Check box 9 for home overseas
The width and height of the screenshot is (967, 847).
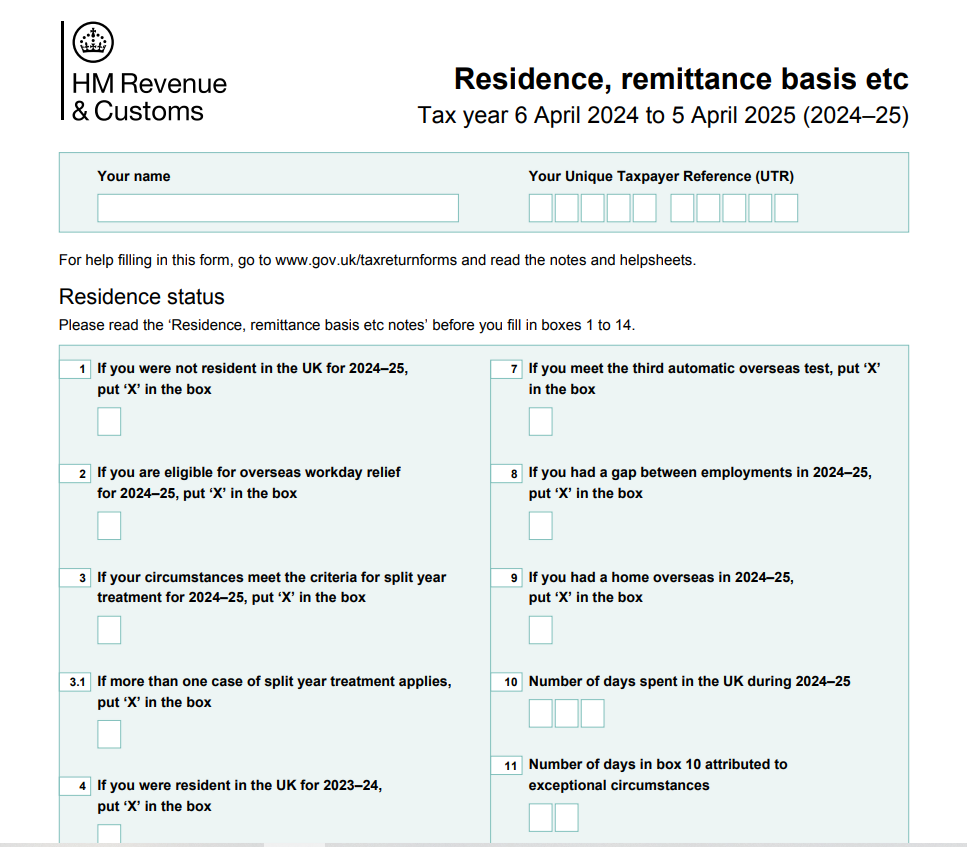coord(540,630)
